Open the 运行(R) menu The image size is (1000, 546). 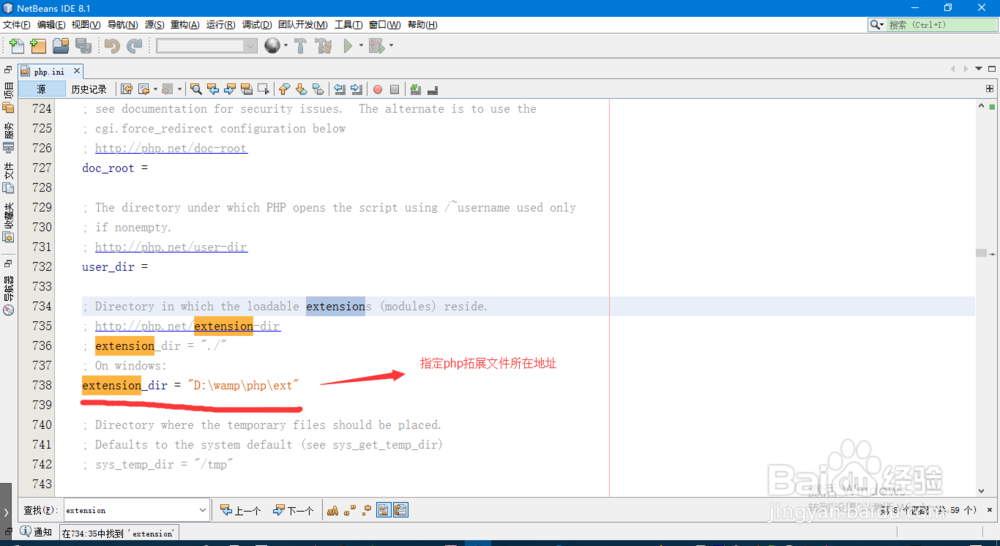click(x=221, y=24)
